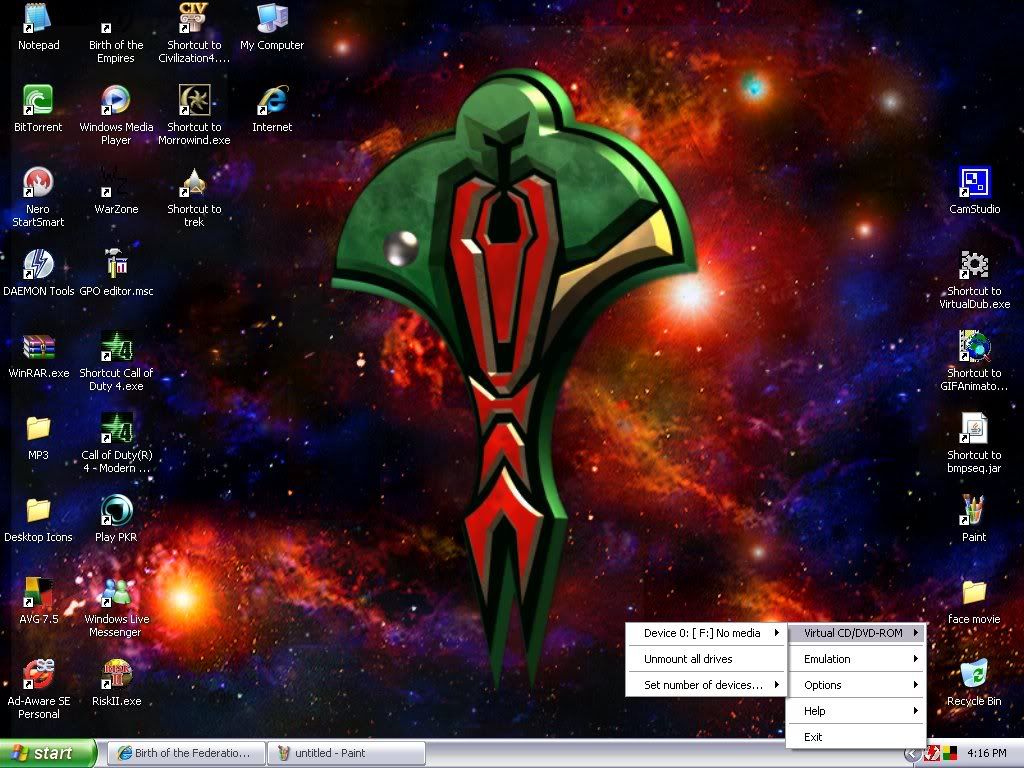Launch Nero StartSmart icon
This screenshot has height=768, width=1024.
point(38,182)
